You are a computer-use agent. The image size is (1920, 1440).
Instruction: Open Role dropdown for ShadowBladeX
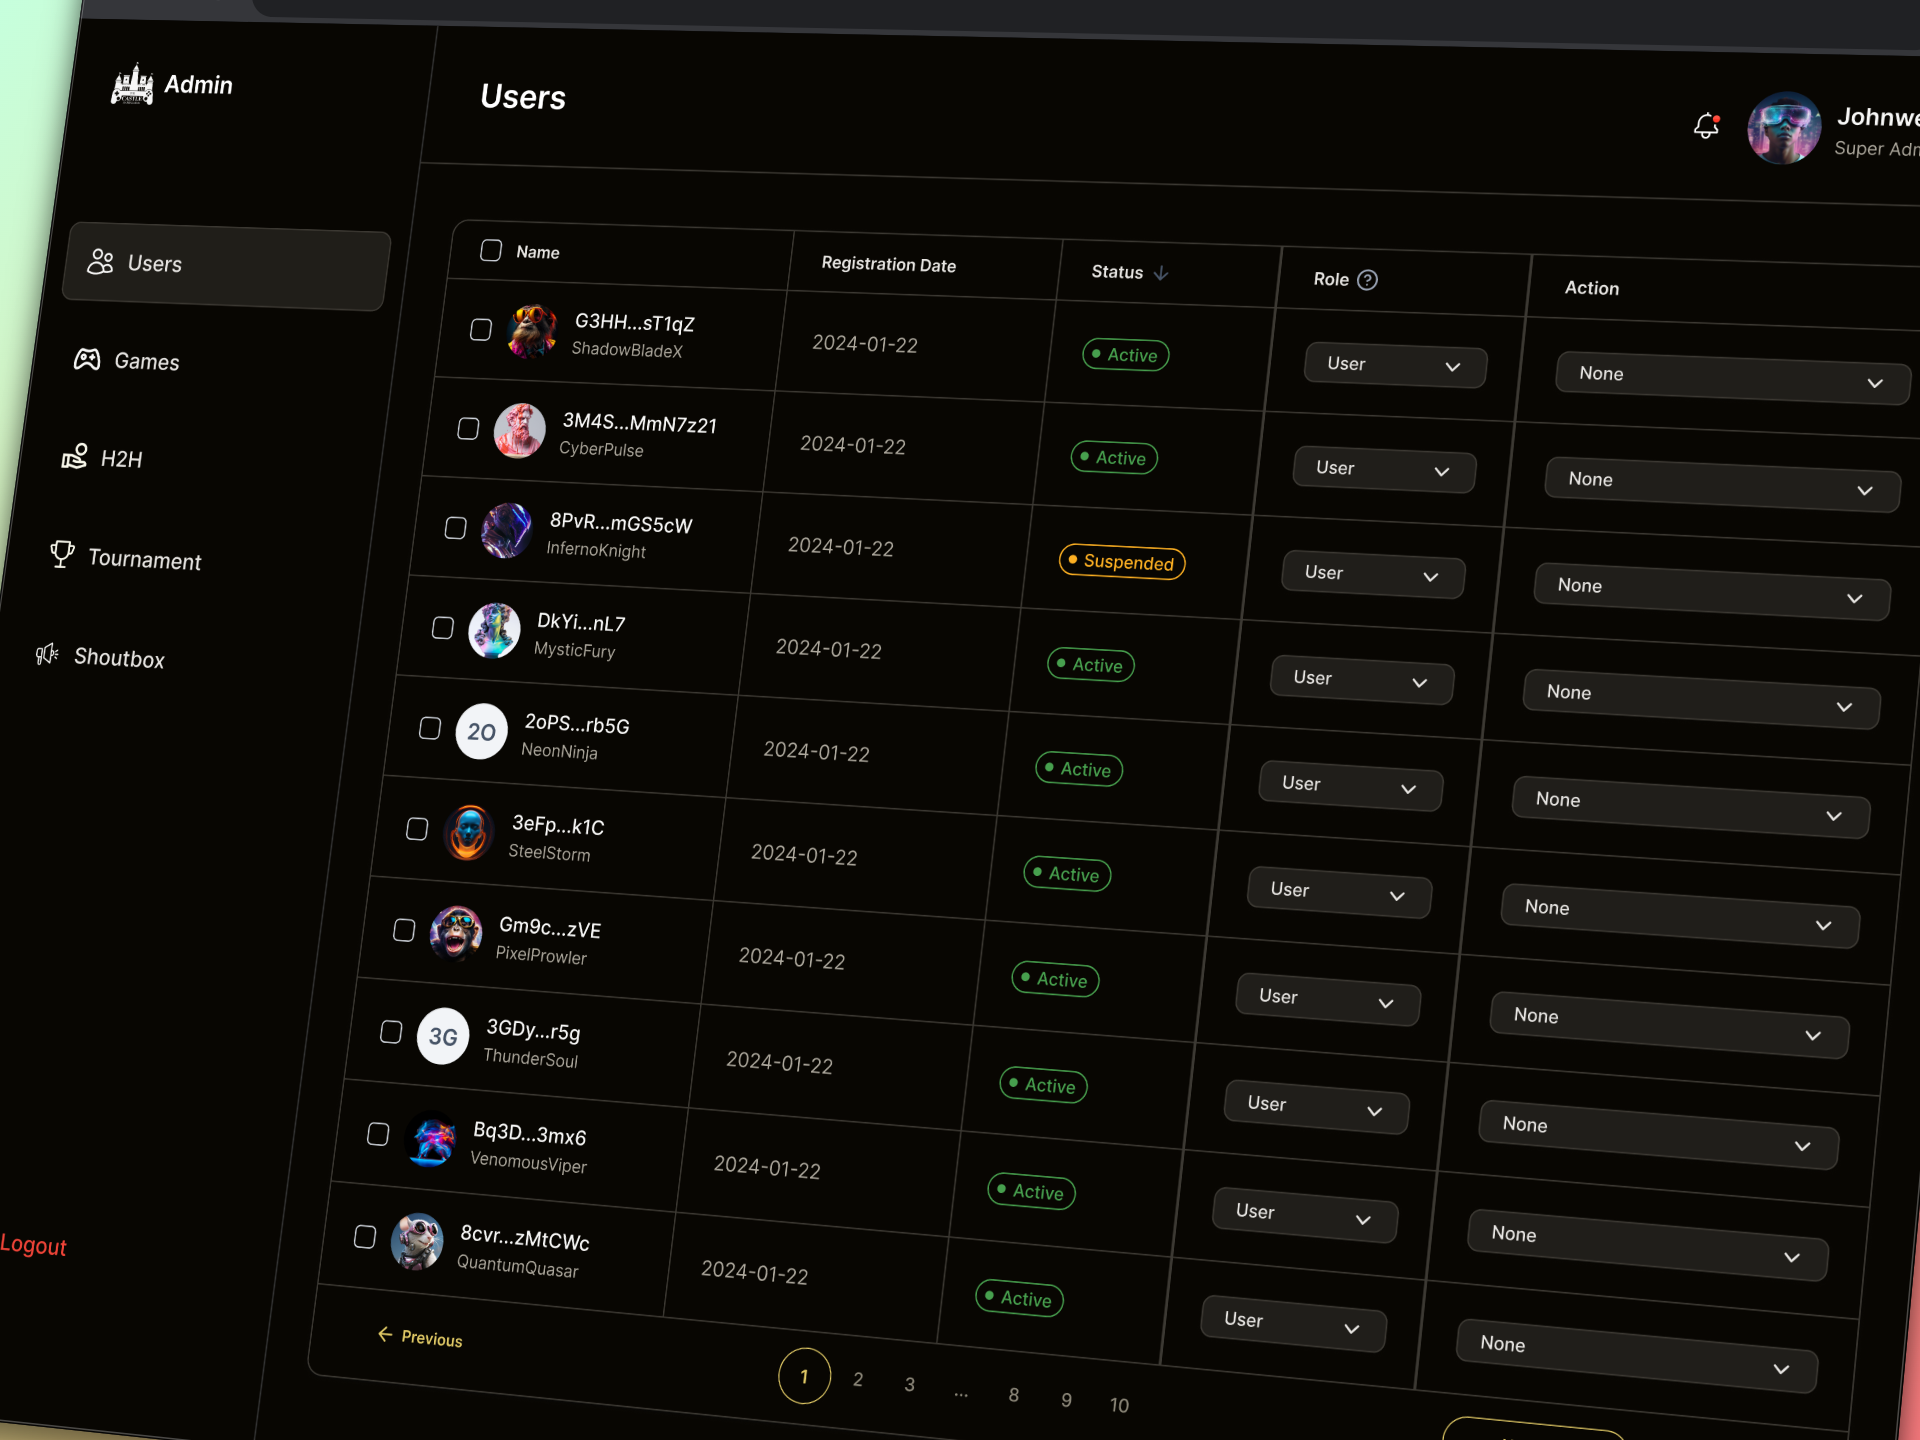(1395, 365)
